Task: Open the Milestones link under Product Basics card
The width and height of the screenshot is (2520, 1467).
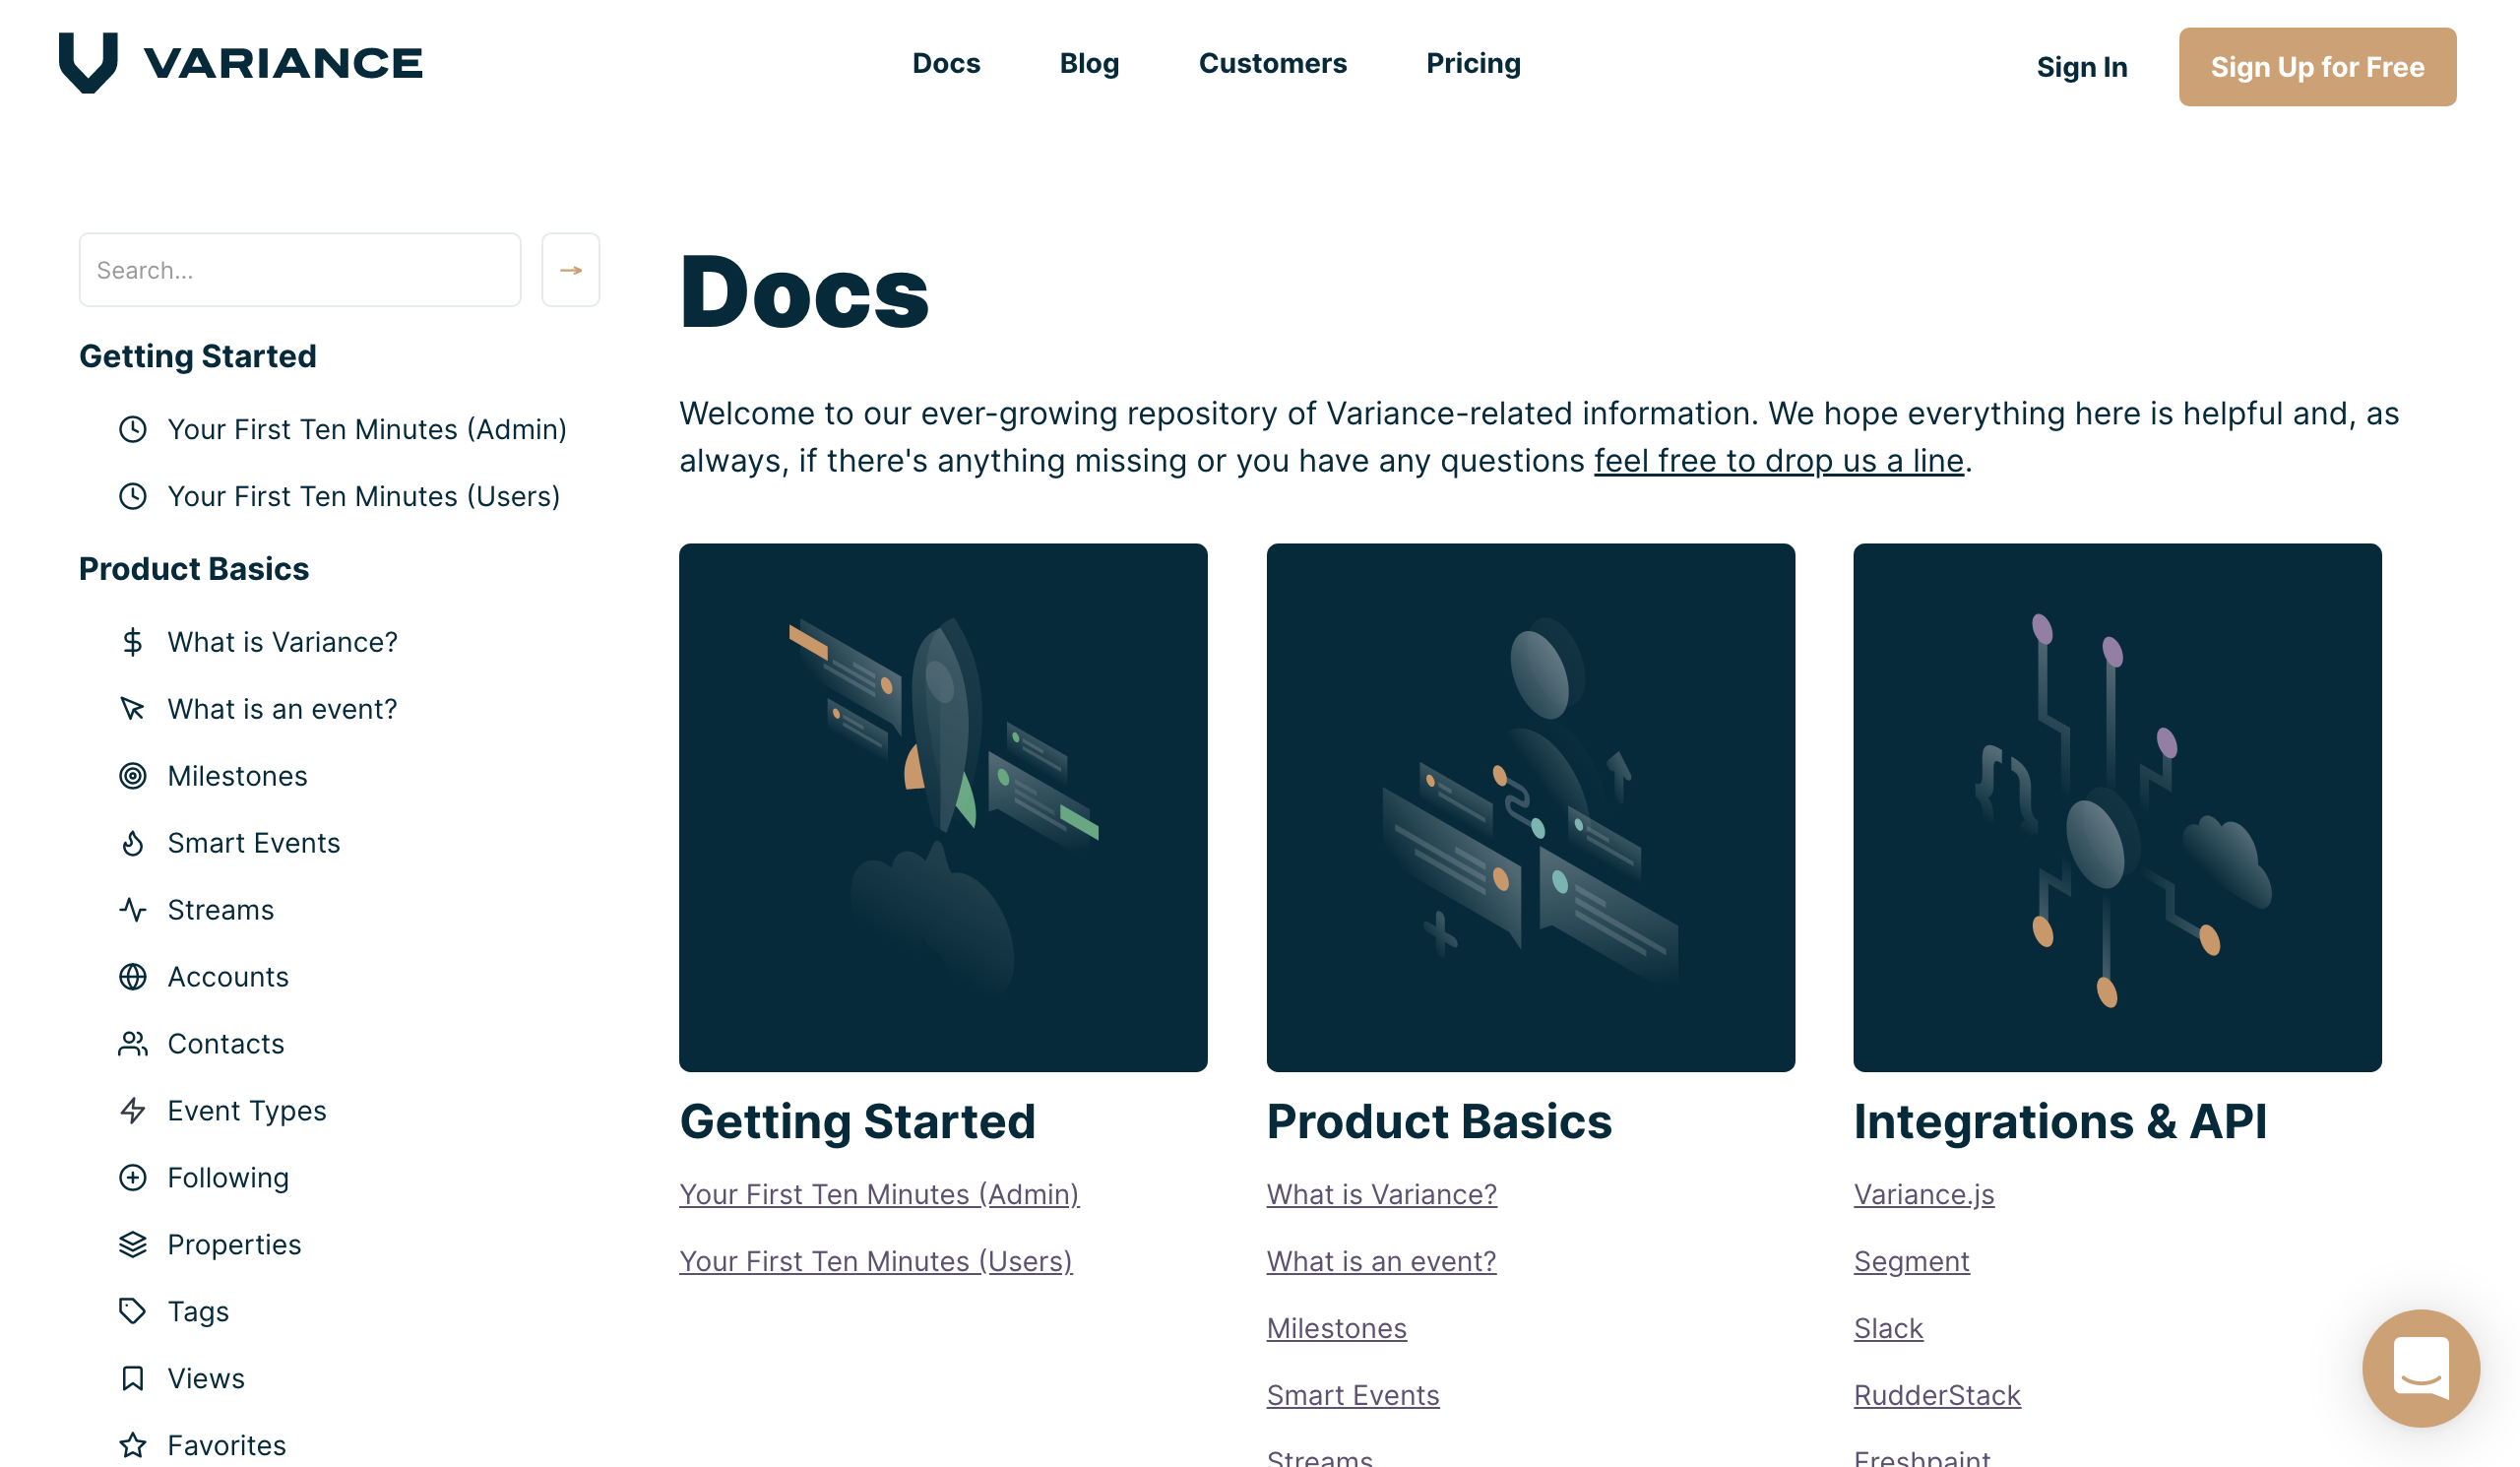Action: (x=1337, y=1328)
